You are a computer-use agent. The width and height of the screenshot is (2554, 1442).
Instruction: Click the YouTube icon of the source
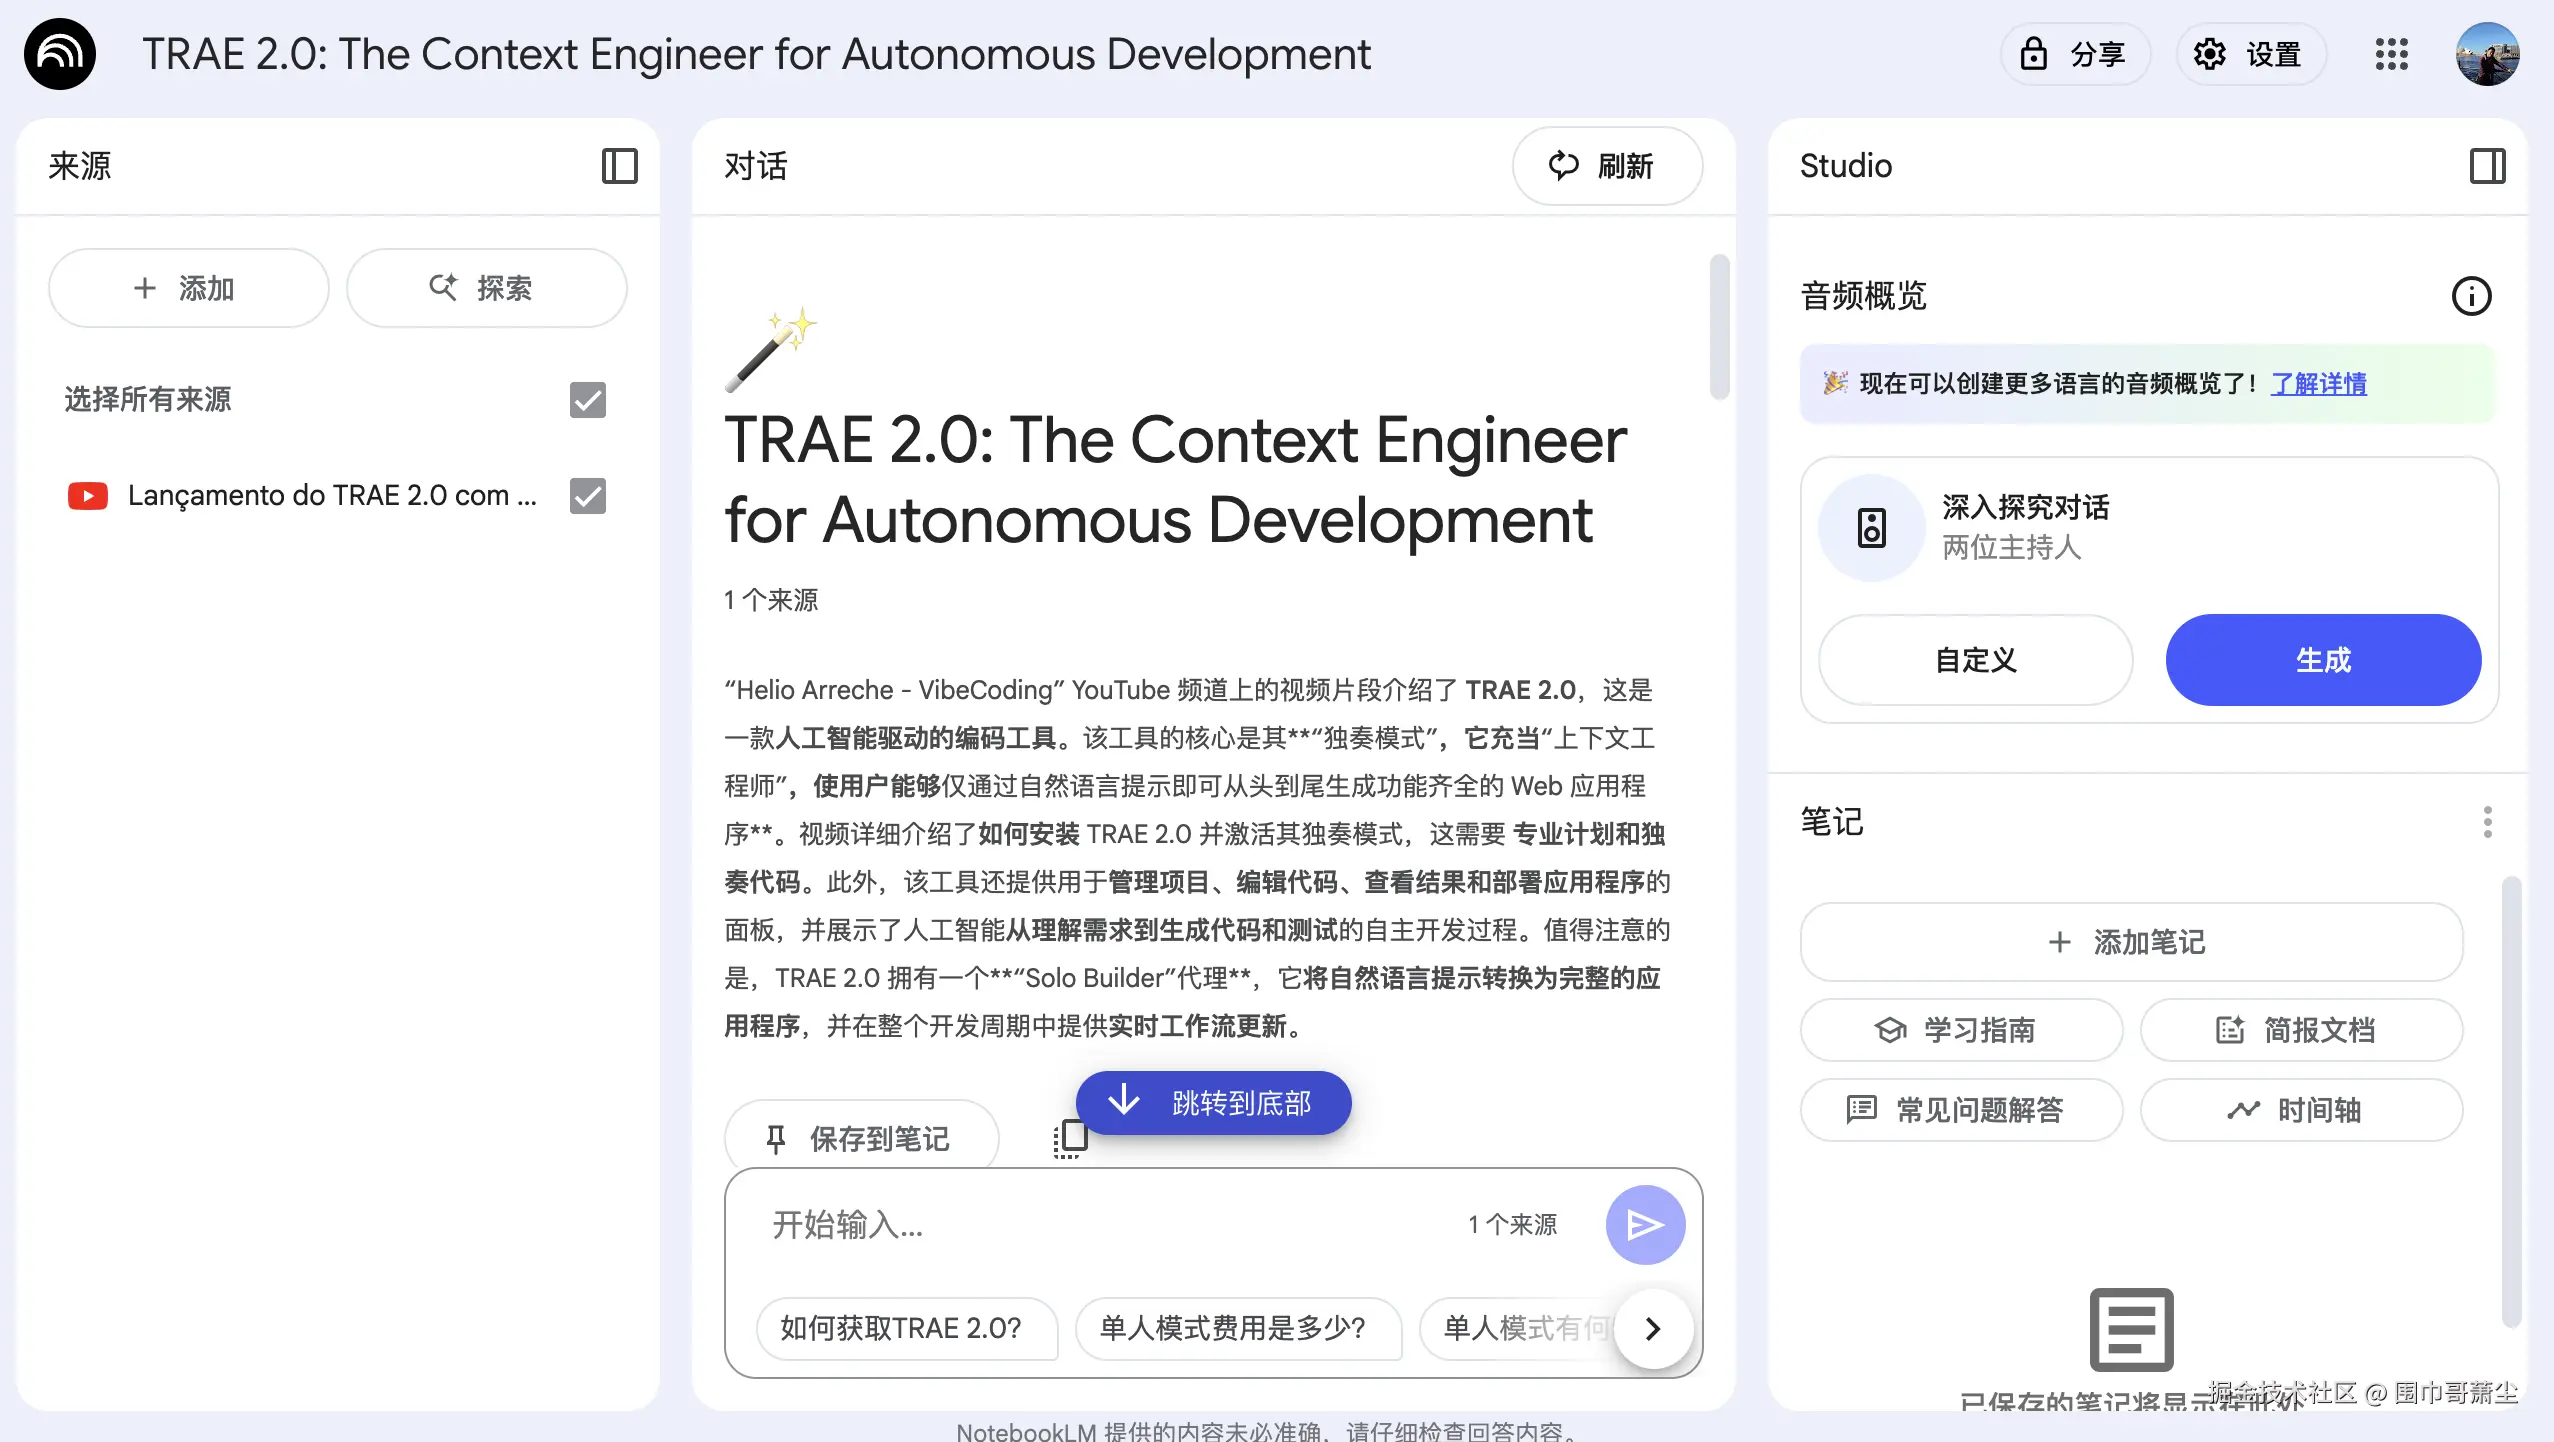click(x=88, y=496)
